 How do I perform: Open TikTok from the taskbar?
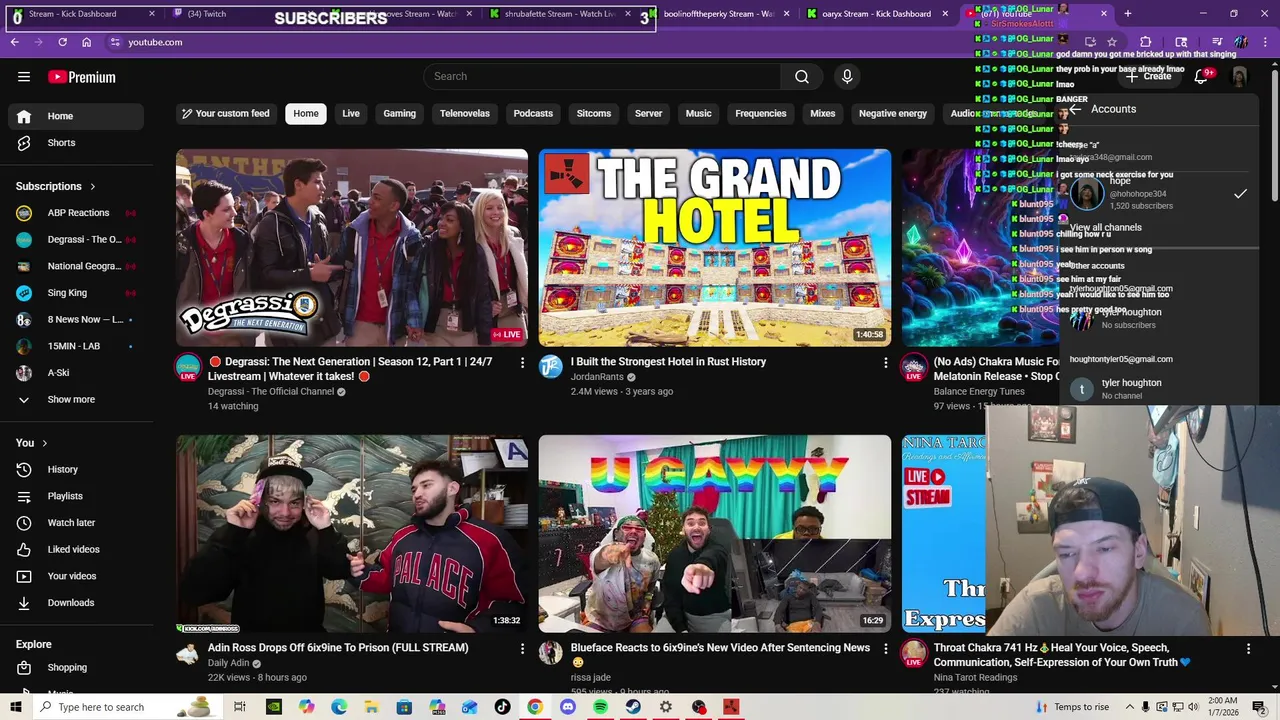(x=502, y=707)
